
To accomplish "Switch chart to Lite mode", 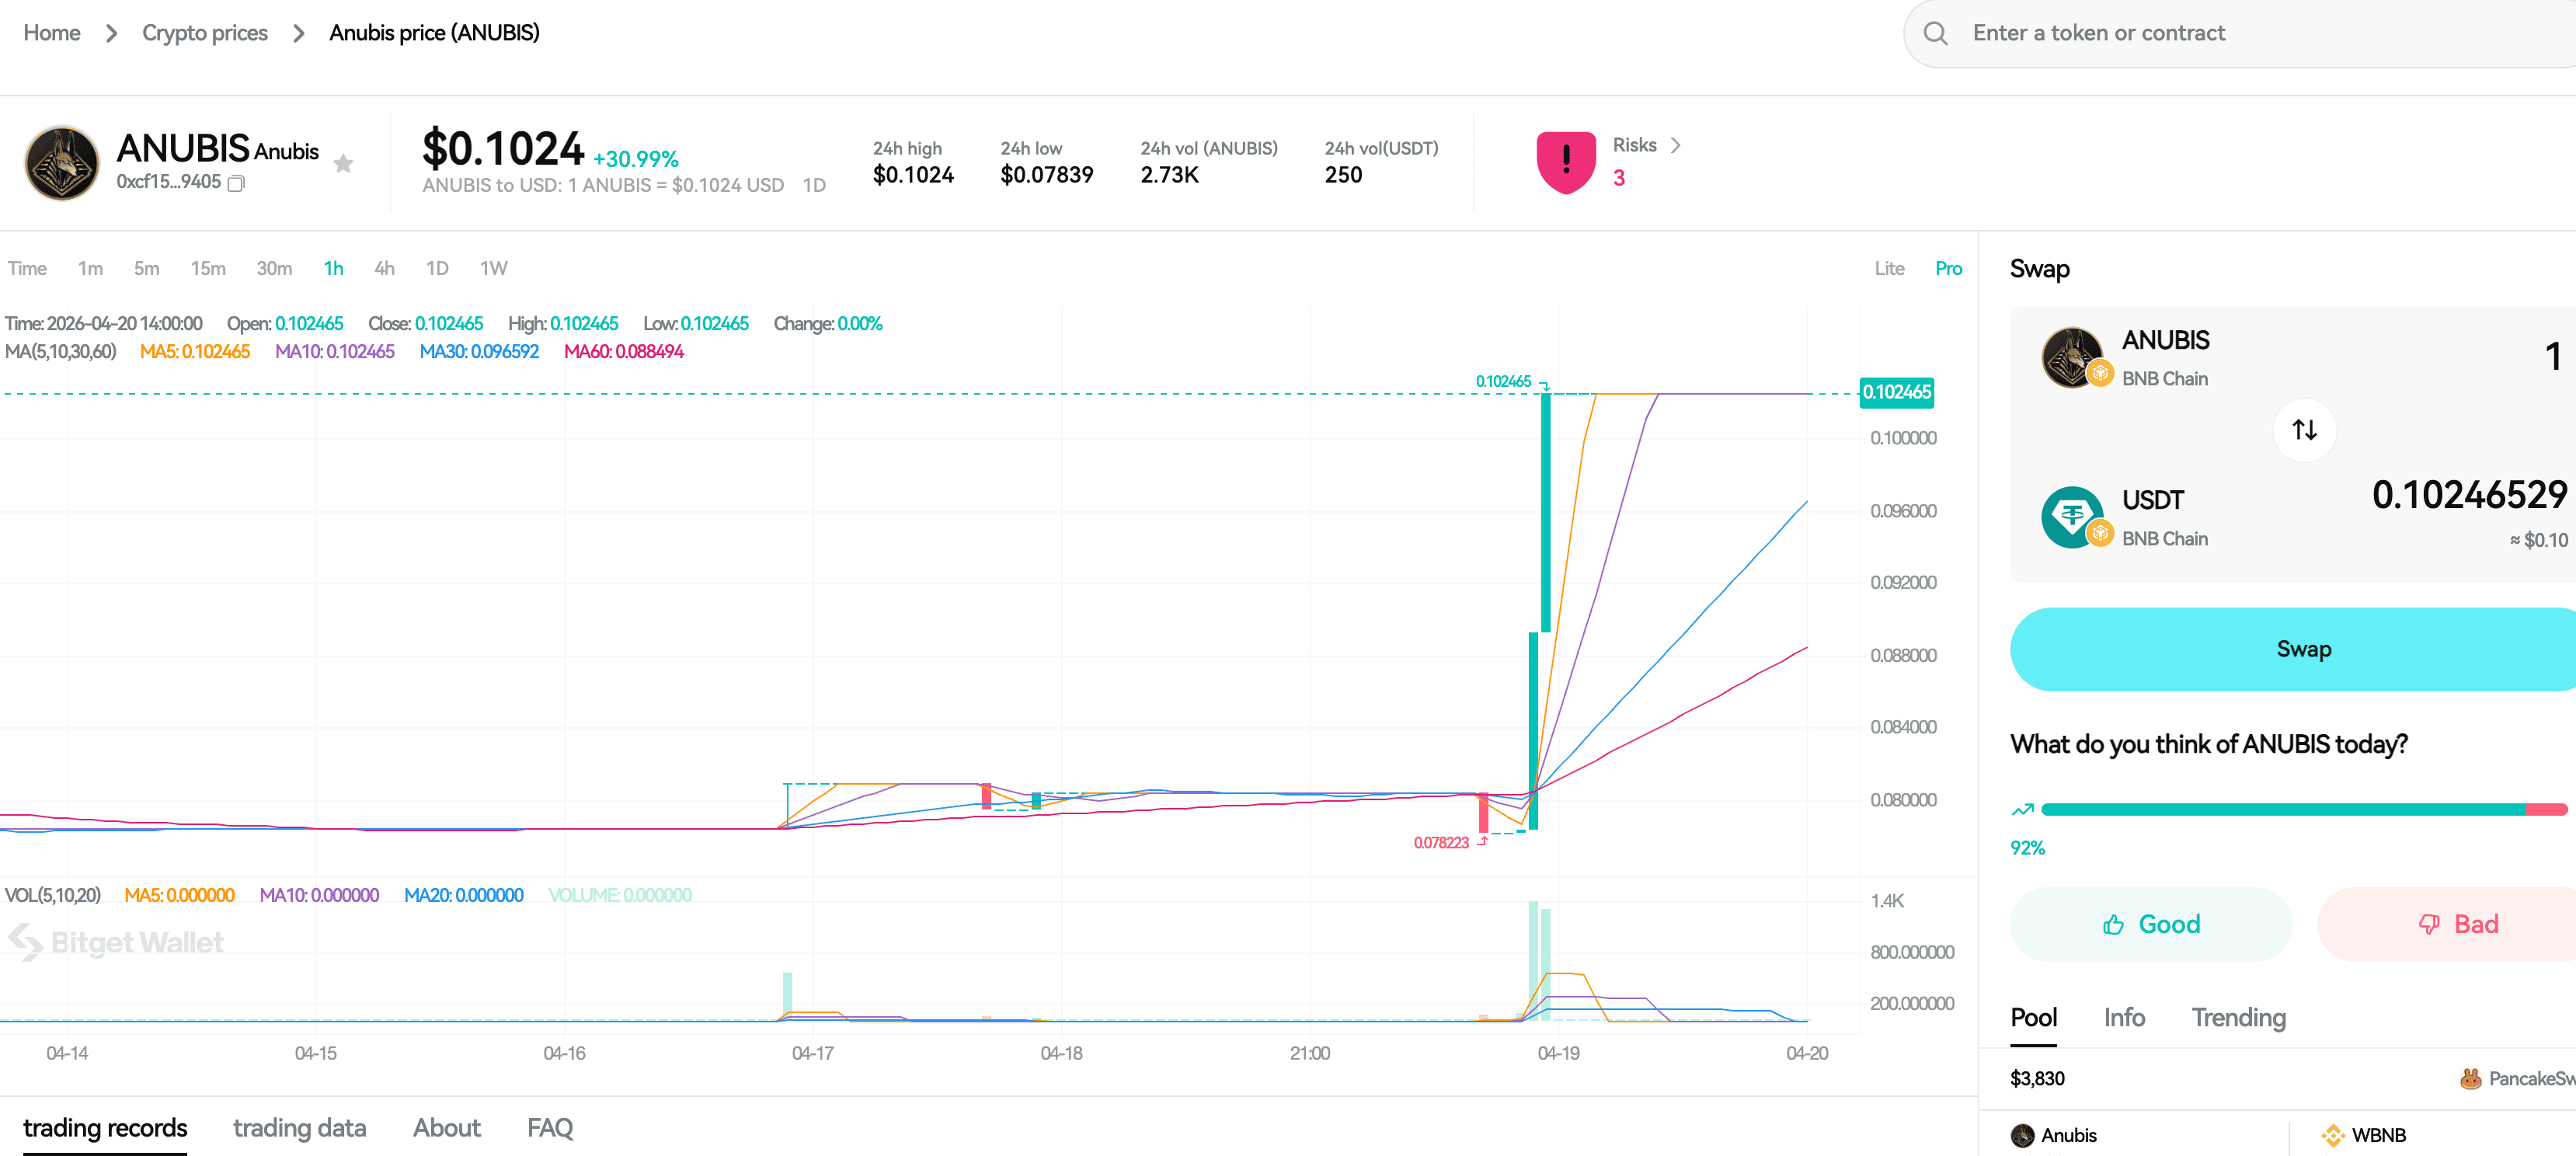I will coord(1888,268).
